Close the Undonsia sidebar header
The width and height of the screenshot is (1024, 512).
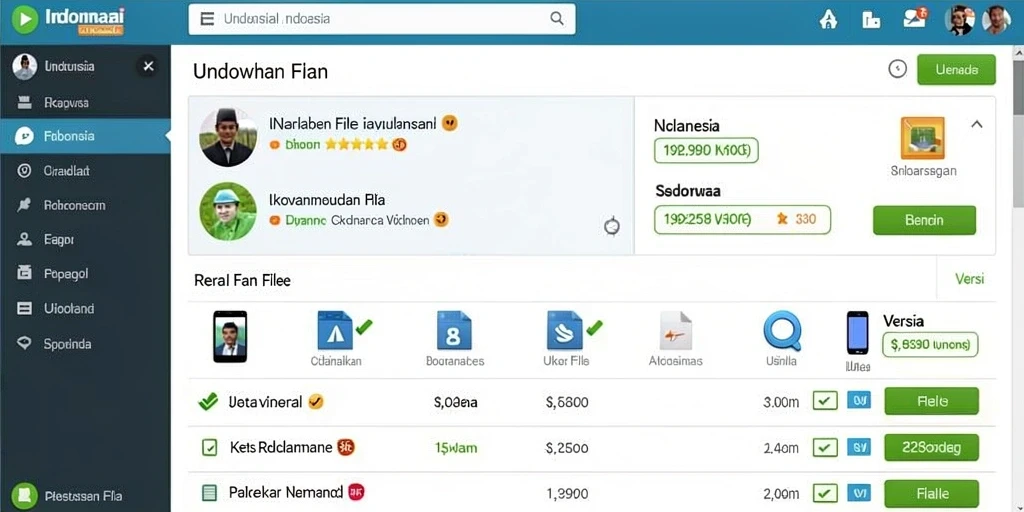pyautogui.click(x=148, y=66)
